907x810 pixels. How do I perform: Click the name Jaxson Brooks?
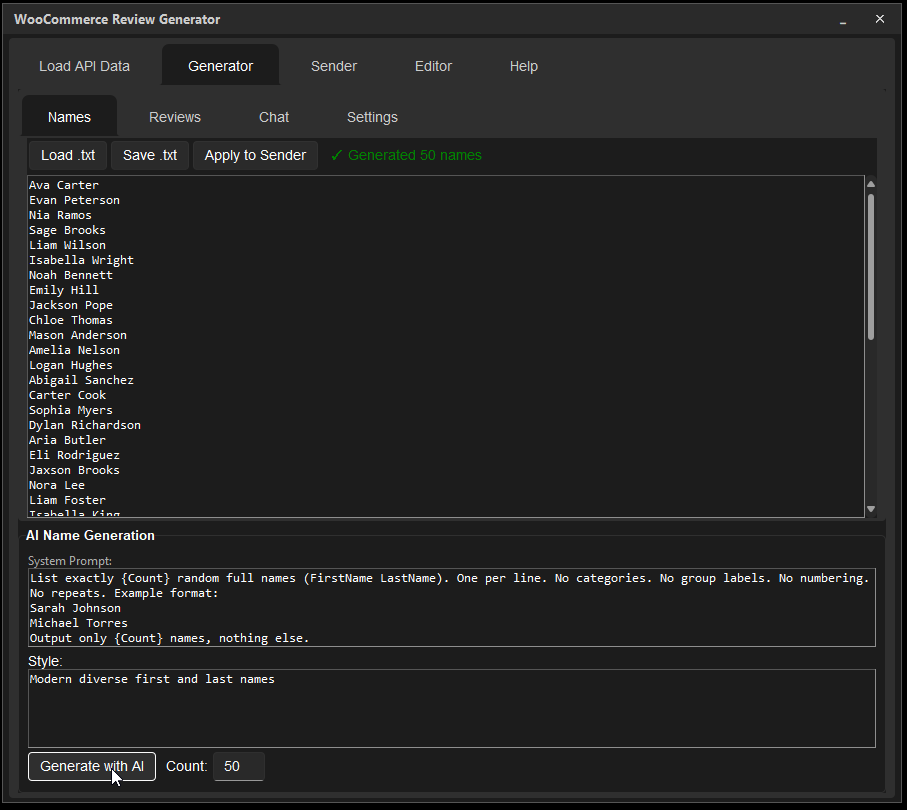74,471
